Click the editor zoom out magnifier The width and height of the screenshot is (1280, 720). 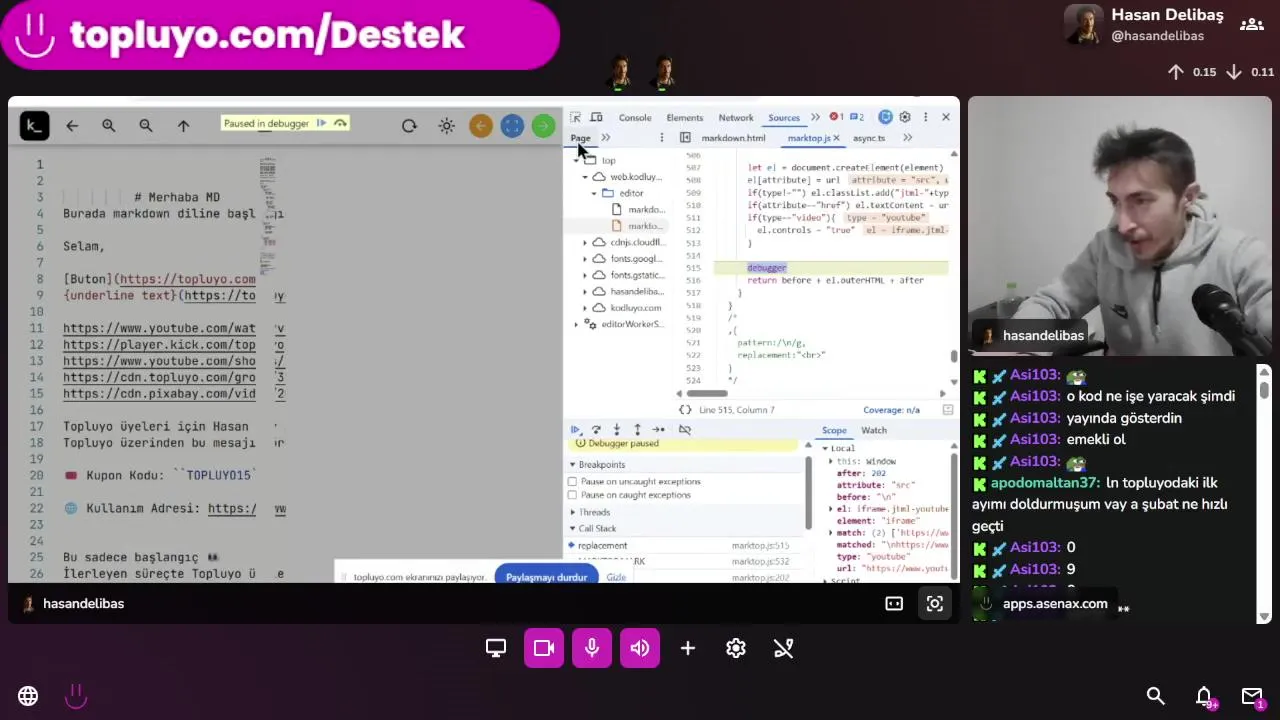[x=146, y=126]
